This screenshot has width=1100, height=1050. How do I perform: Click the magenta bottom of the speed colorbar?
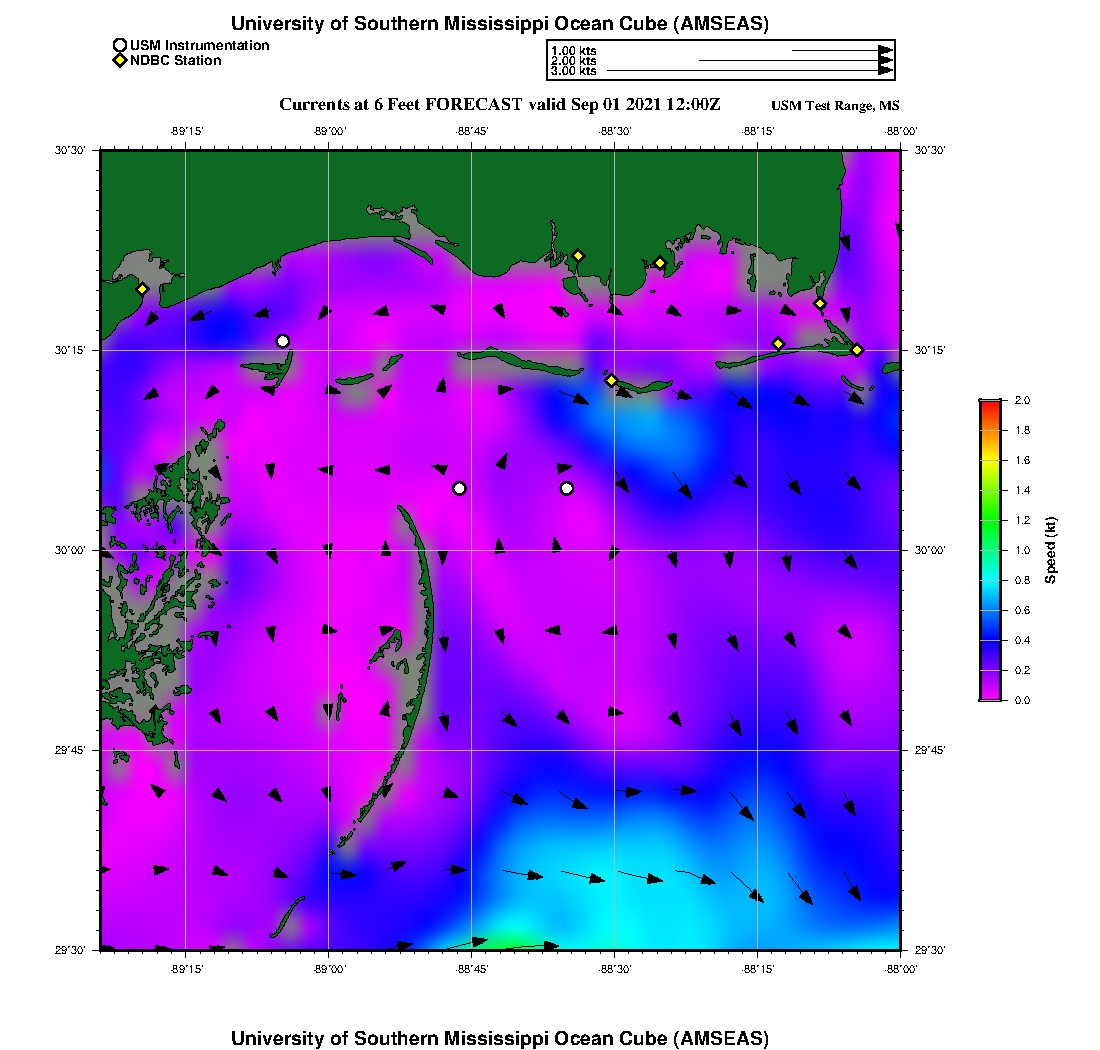coord(990,695)
